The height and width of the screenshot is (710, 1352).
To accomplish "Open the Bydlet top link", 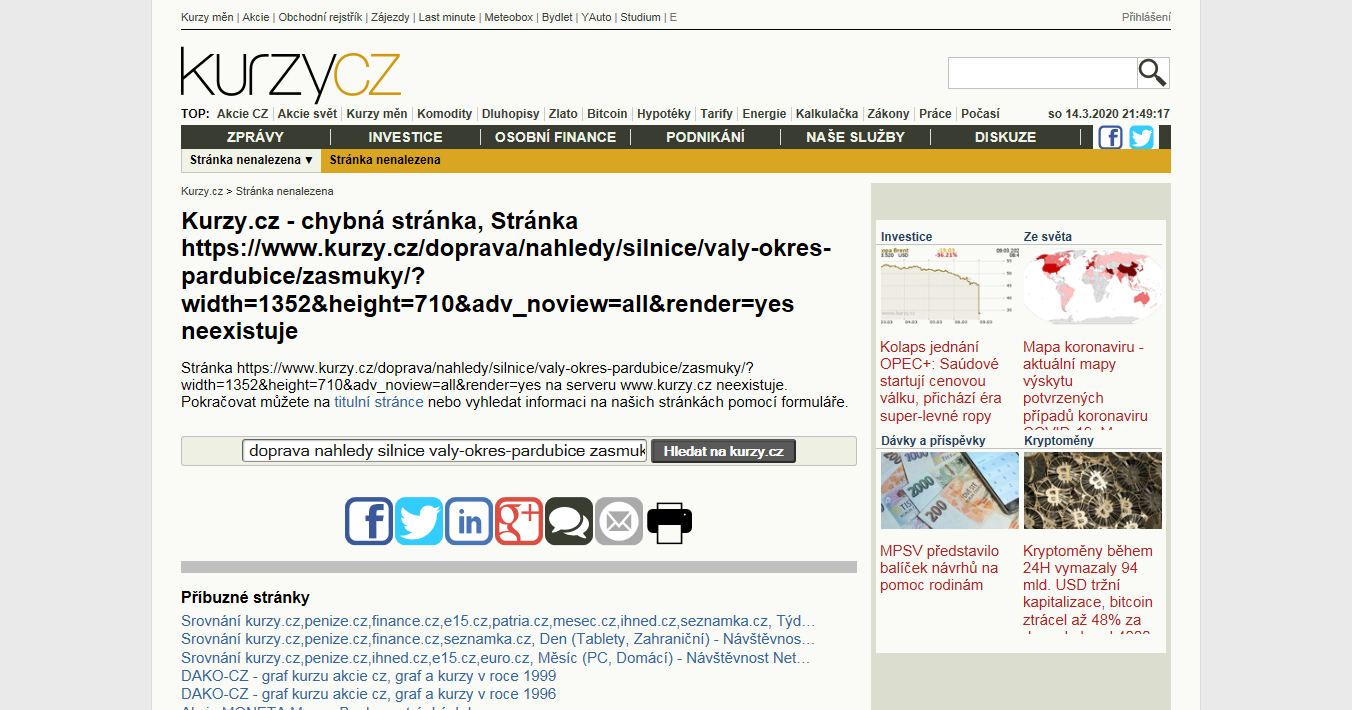I will pyautogui.click(x=557, y=17).
